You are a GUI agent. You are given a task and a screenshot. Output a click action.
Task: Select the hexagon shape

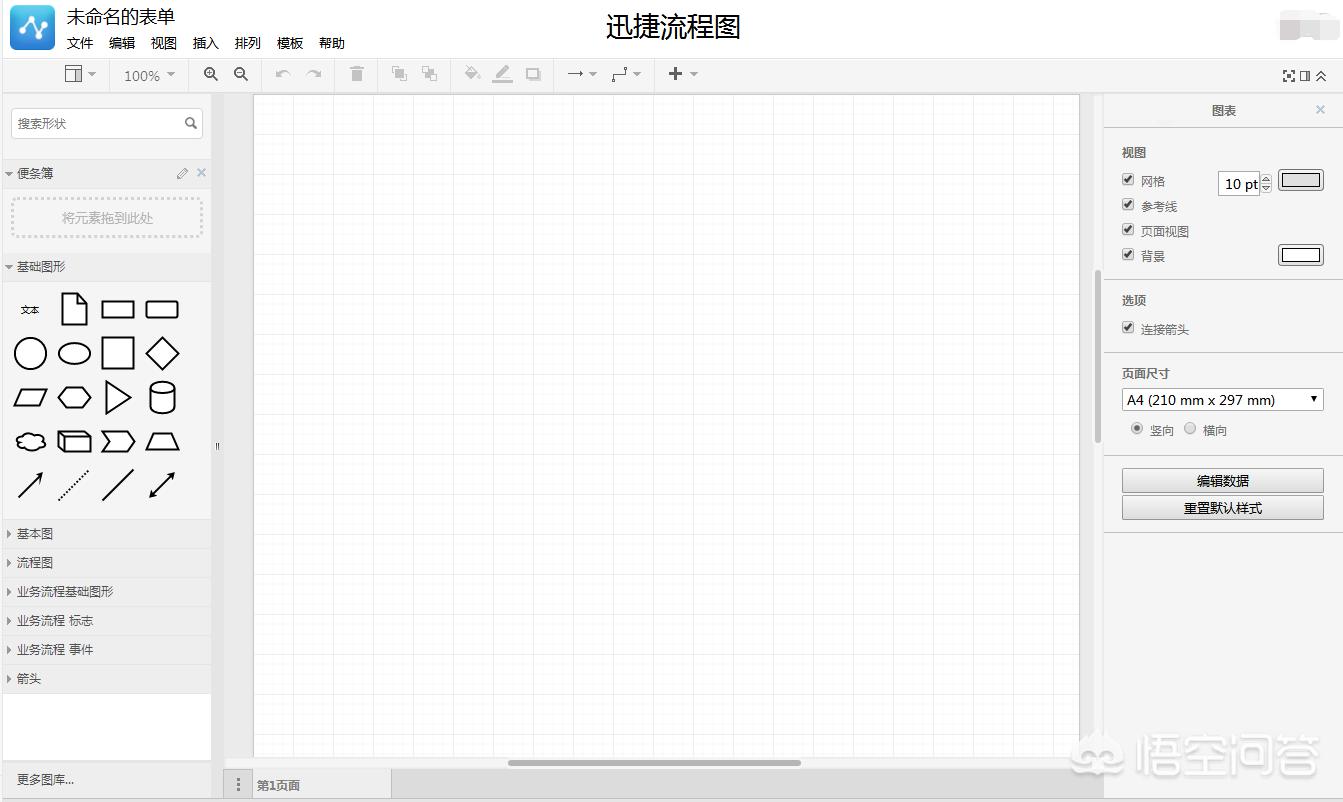pyautogui.click(x=74, y=398)
